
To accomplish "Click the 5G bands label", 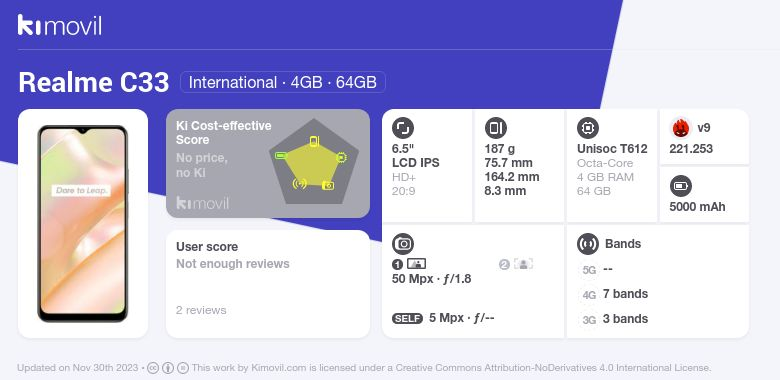I will (x=589, y=270).
